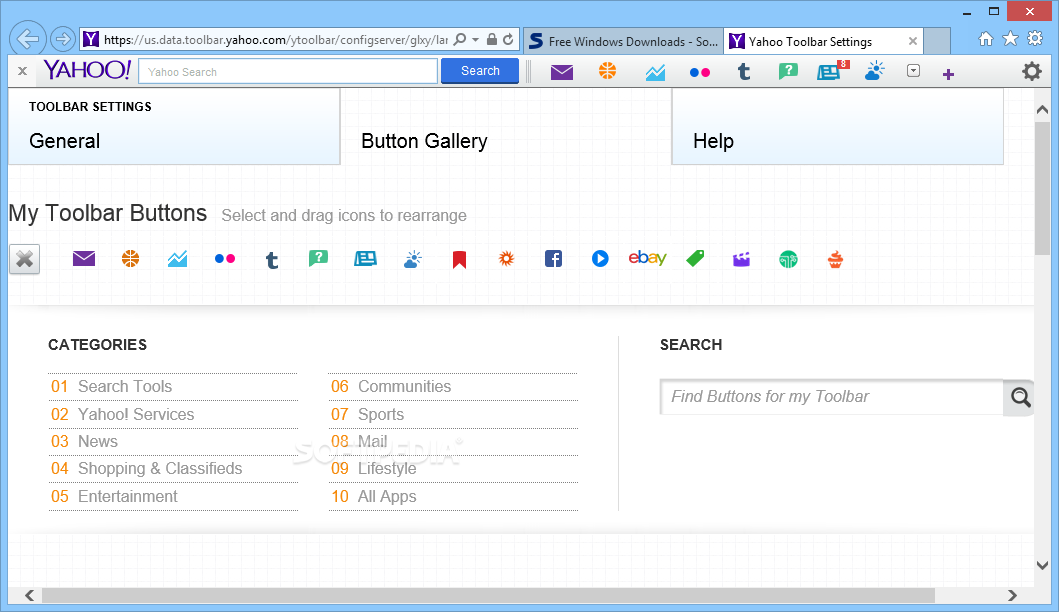The width and height of the screenshot is (1059, 612).
Task: Select the Tumblr icon in My Toolbar Buttons
Action: pos(272,260)
